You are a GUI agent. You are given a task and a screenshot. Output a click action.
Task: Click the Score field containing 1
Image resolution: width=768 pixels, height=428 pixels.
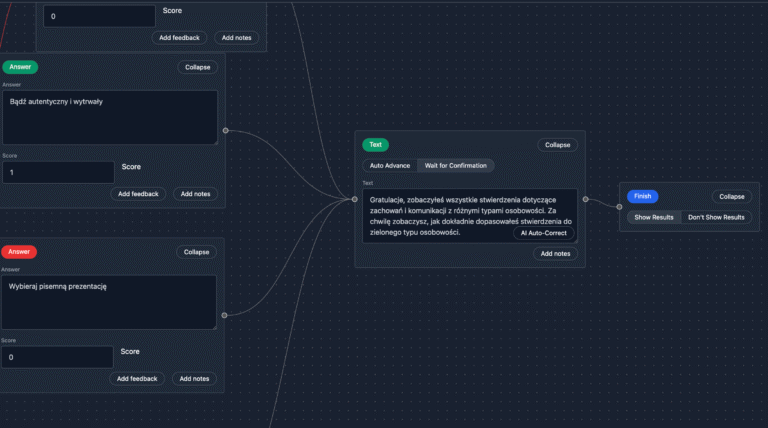(57, 174)
